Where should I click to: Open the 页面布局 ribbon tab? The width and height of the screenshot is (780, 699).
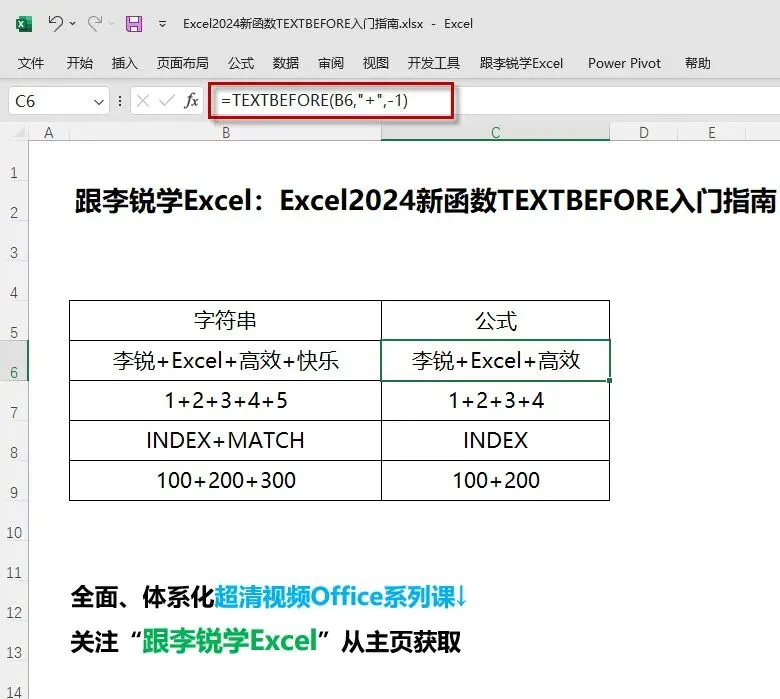click(183, 63)
